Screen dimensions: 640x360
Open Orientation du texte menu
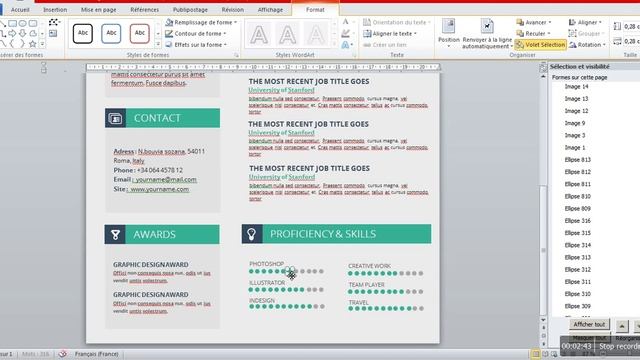[397, 22]
